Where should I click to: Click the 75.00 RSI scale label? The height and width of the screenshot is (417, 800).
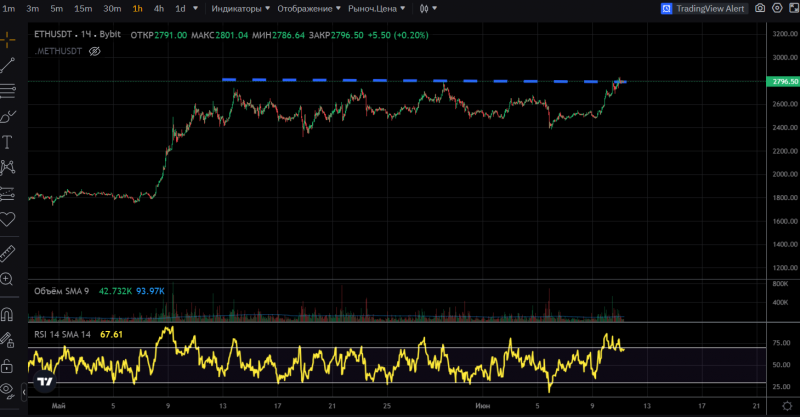pos(781,342)
